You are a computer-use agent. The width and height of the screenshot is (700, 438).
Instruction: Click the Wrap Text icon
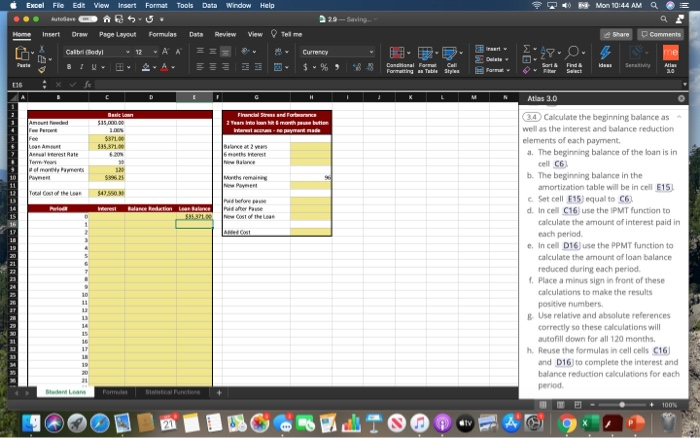[278, 52]
